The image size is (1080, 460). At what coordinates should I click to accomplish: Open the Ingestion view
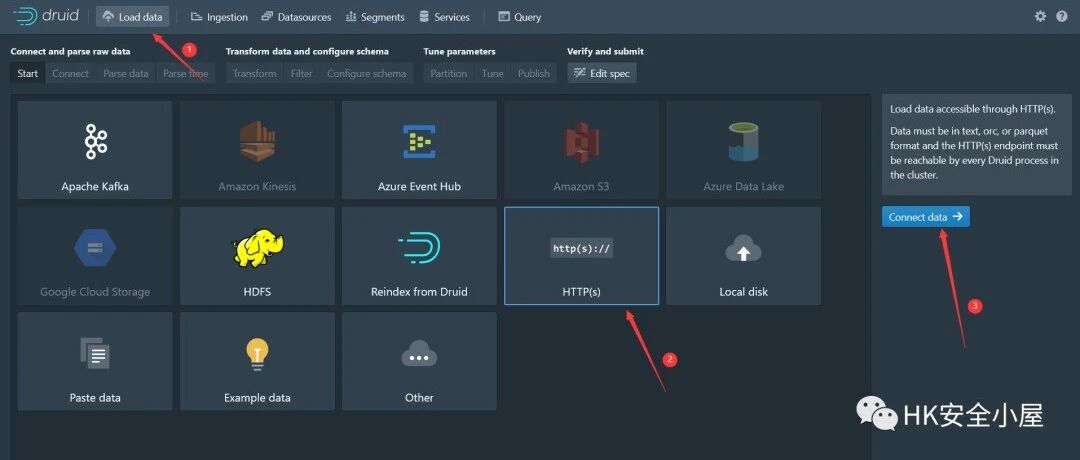point(219,17)
